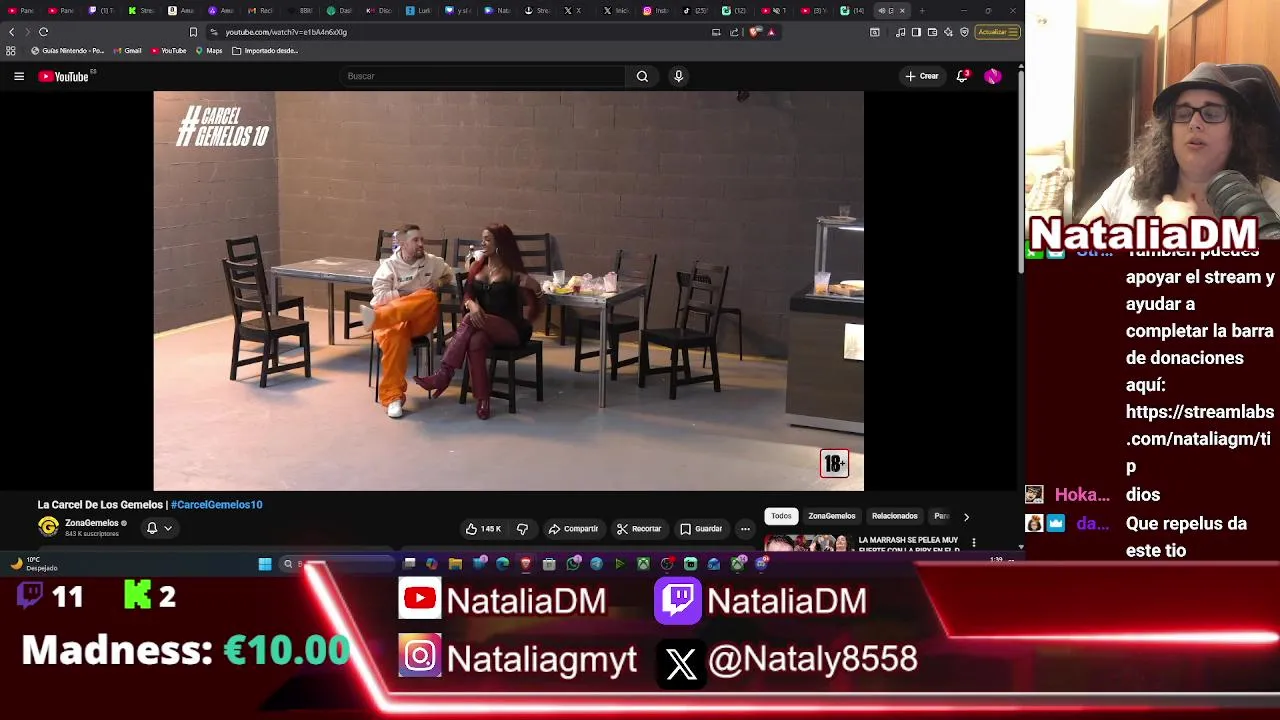The height and width of the screenshot is (720, 1280).
Task: Open File Explorer folder on taskbar
Action: (455, 564)
